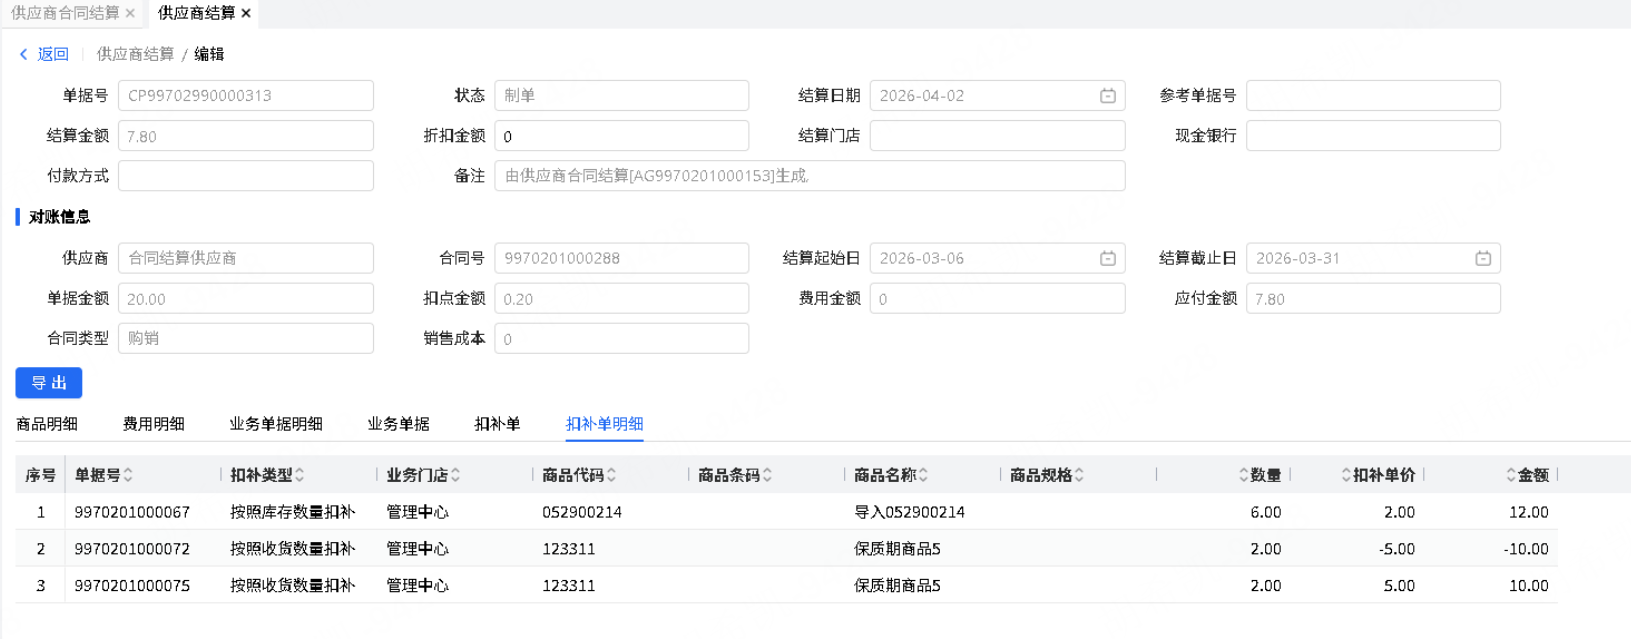Click the 应付金额 field
This screenshot has width=1631, height=639.
(1373, 298)
